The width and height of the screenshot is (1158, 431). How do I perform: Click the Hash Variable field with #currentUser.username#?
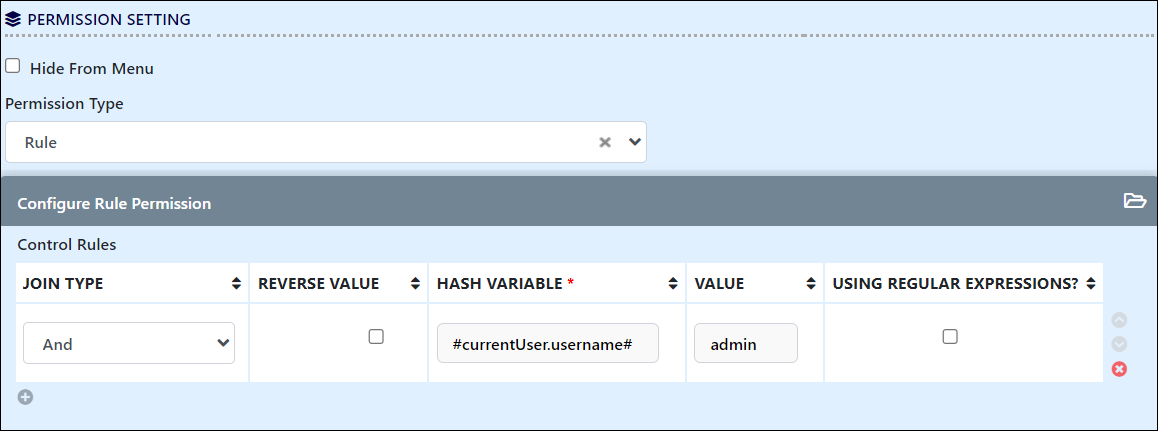(x=548, y=343)
